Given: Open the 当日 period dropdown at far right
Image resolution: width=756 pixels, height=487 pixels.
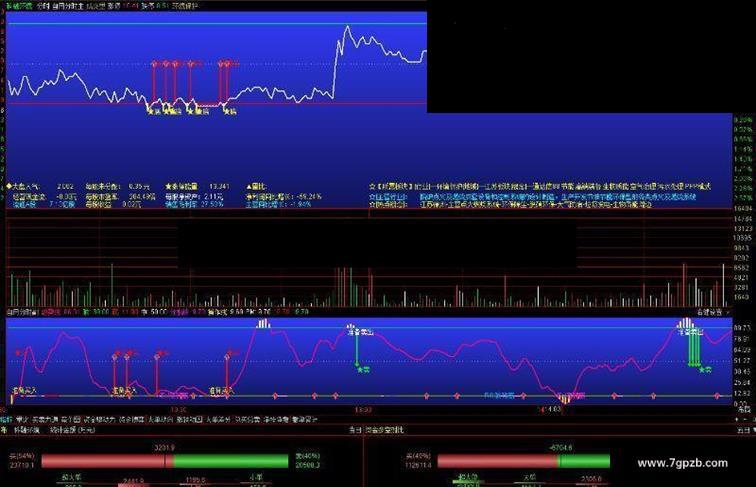Looking at the screenshot, I should point(746,430).
